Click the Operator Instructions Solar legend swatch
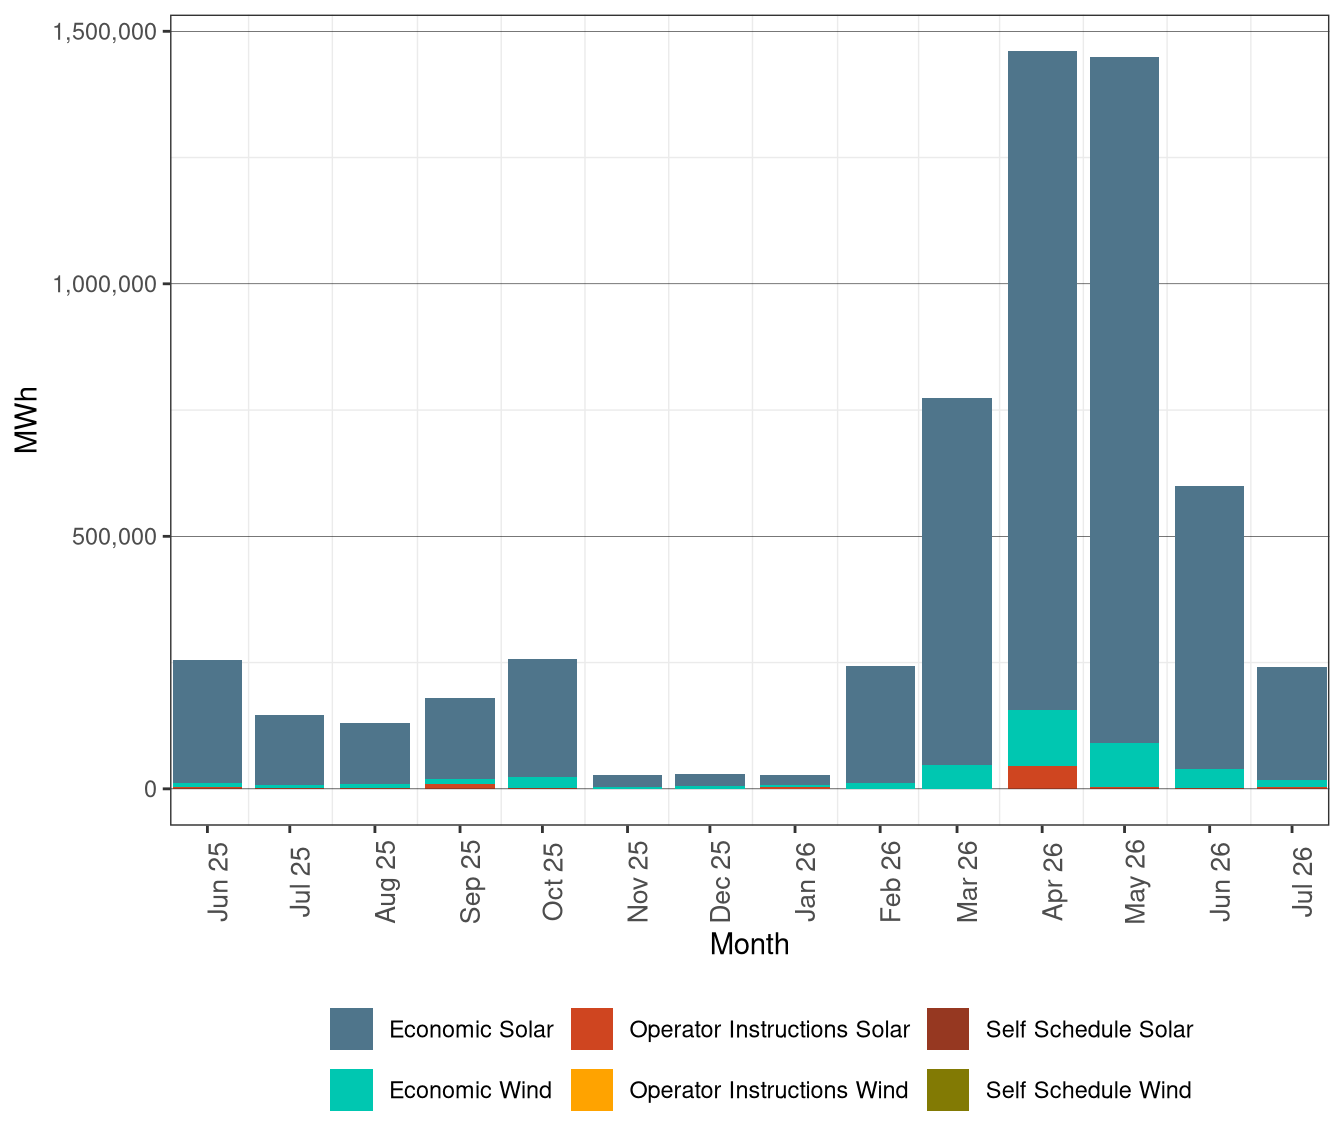The height and width of the screenshot is (1142, 1344). point(592,1029)
